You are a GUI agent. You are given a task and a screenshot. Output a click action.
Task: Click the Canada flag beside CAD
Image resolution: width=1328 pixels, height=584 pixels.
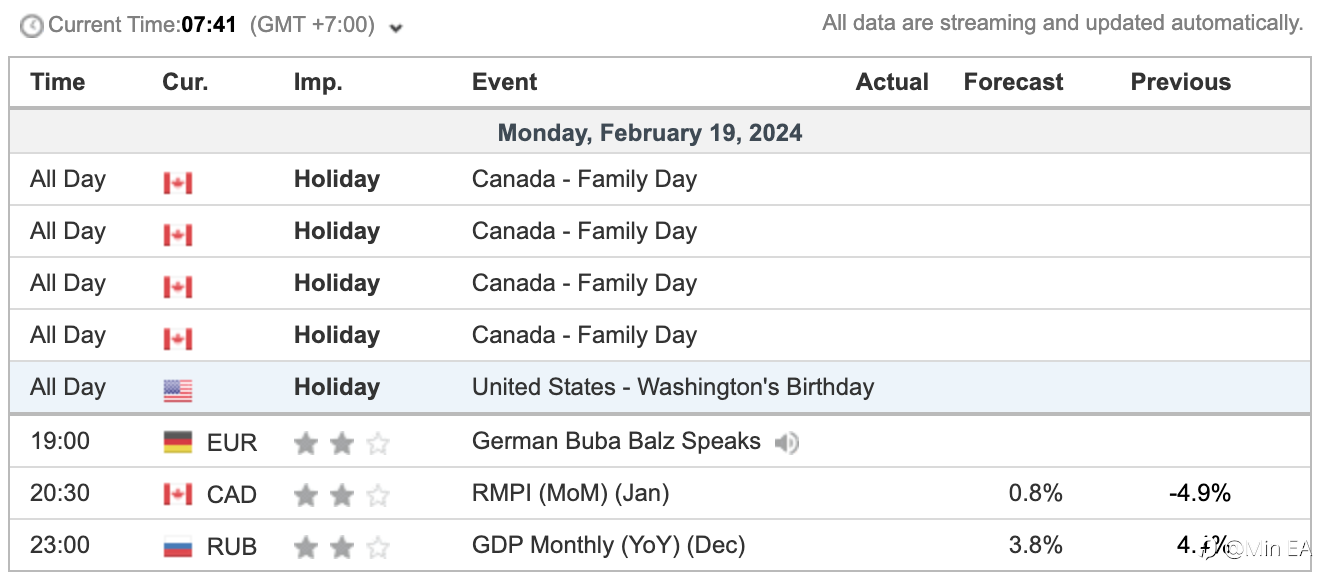click(178, 495)
